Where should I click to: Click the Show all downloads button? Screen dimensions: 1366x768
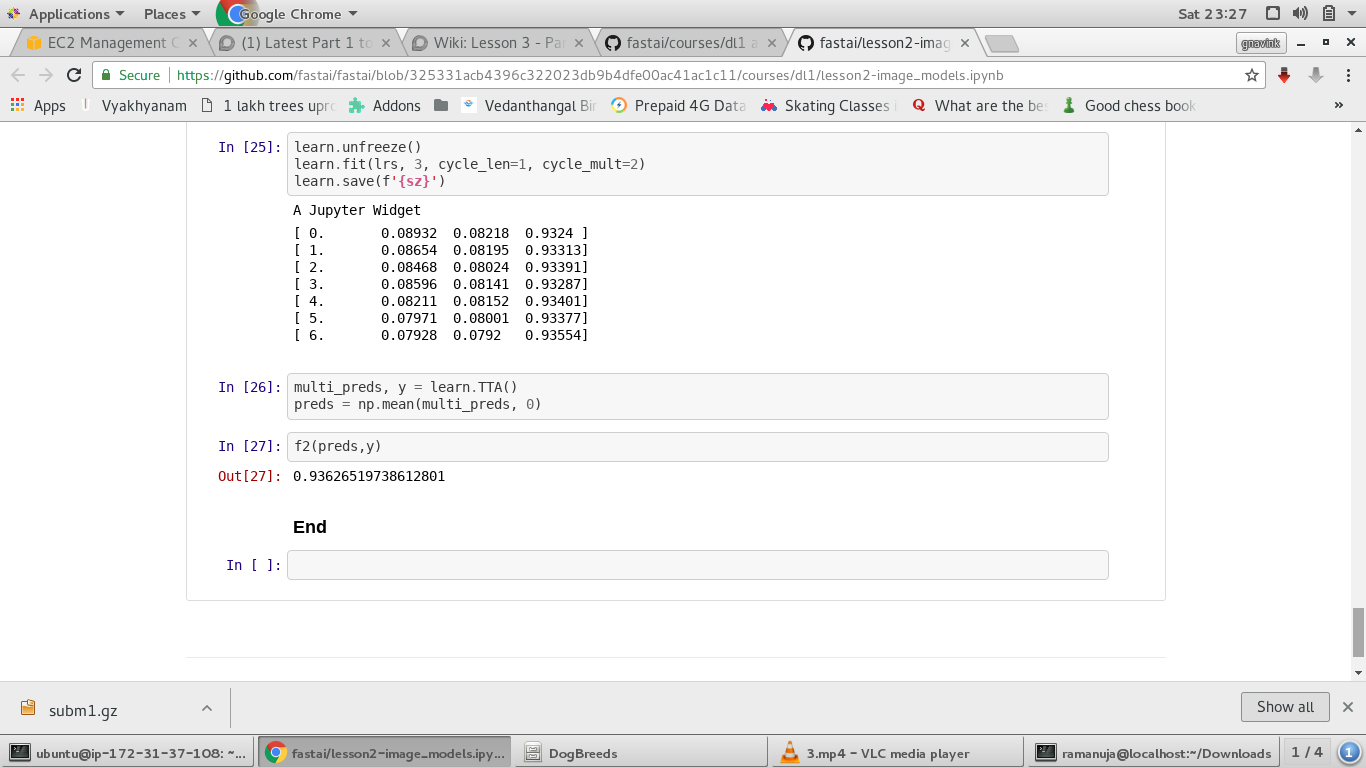[1284, 707]
